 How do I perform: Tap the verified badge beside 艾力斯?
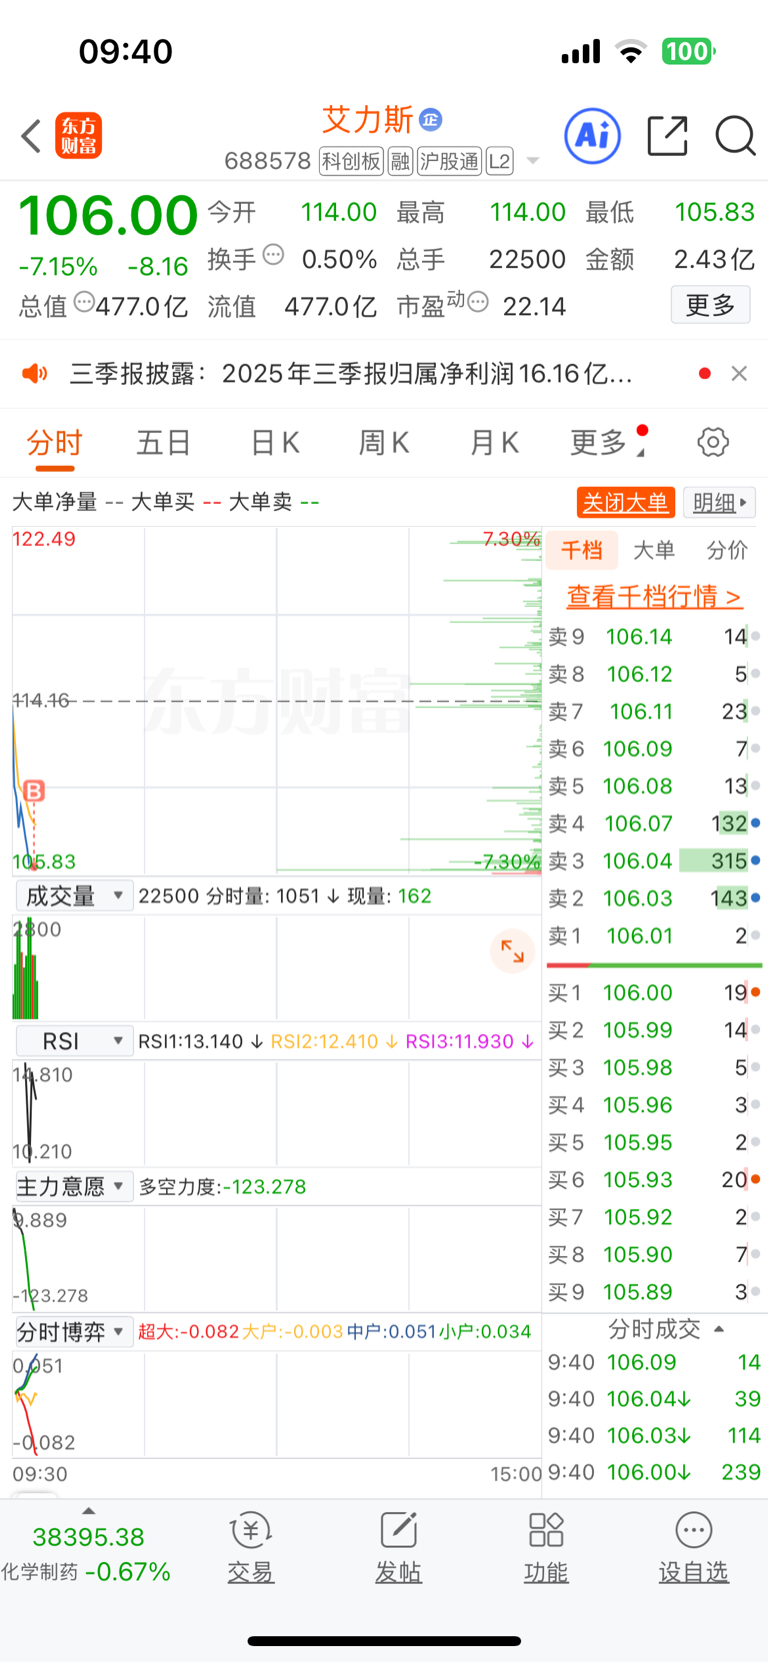pos(431,120)
